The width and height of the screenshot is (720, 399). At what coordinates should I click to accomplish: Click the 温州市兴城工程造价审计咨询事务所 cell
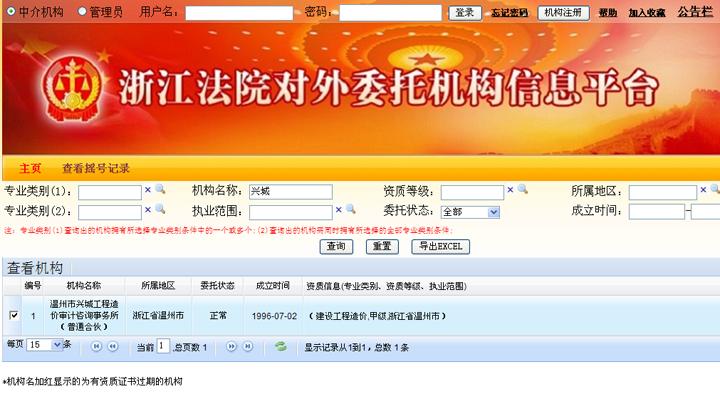tap(84, 315)
